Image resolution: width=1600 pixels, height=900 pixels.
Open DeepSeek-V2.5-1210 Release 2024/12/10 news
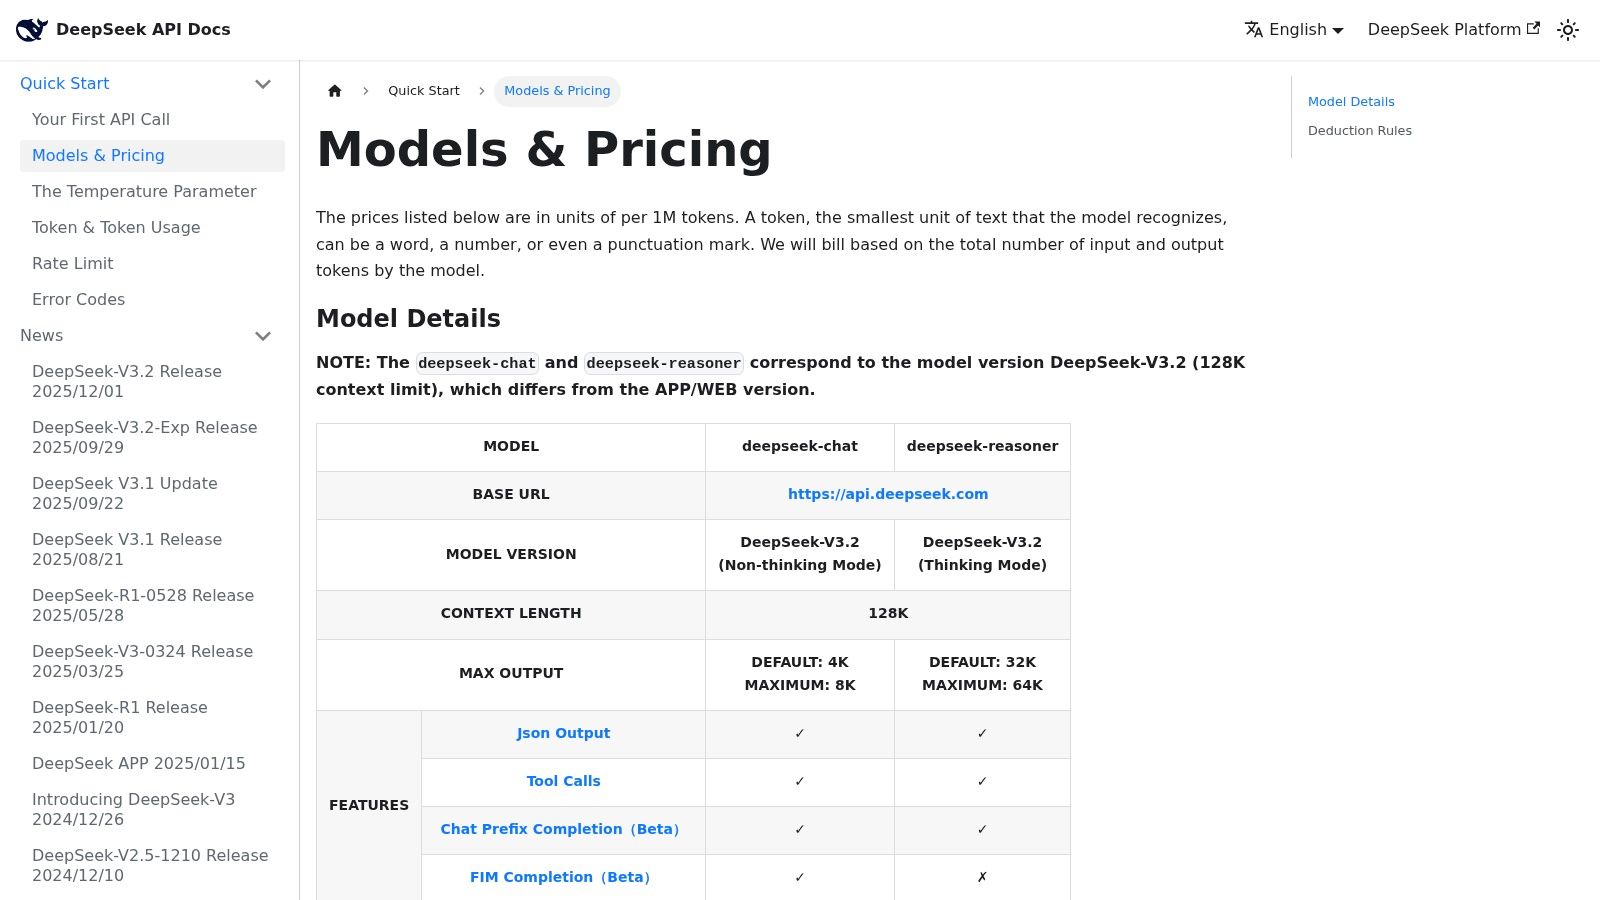152,866
